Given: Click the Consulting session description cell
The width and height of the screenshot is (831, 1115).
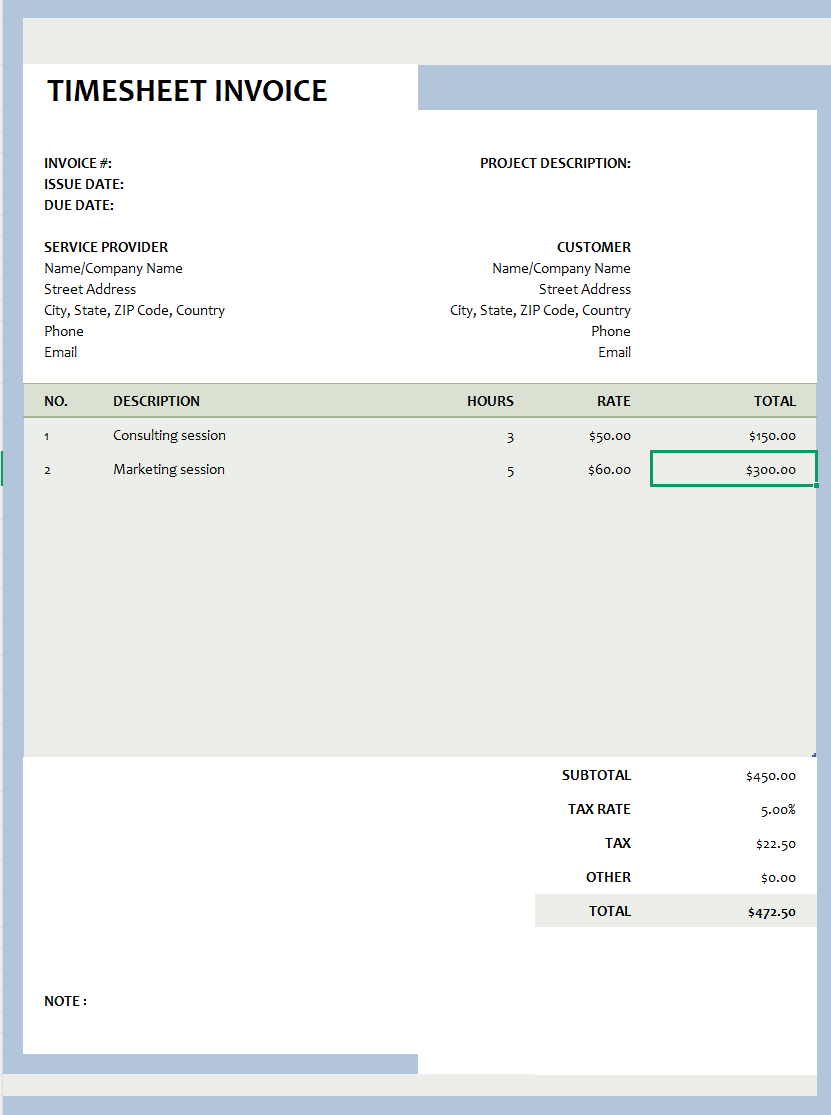Looking at the screenshot, I should (x=169, y=435).
